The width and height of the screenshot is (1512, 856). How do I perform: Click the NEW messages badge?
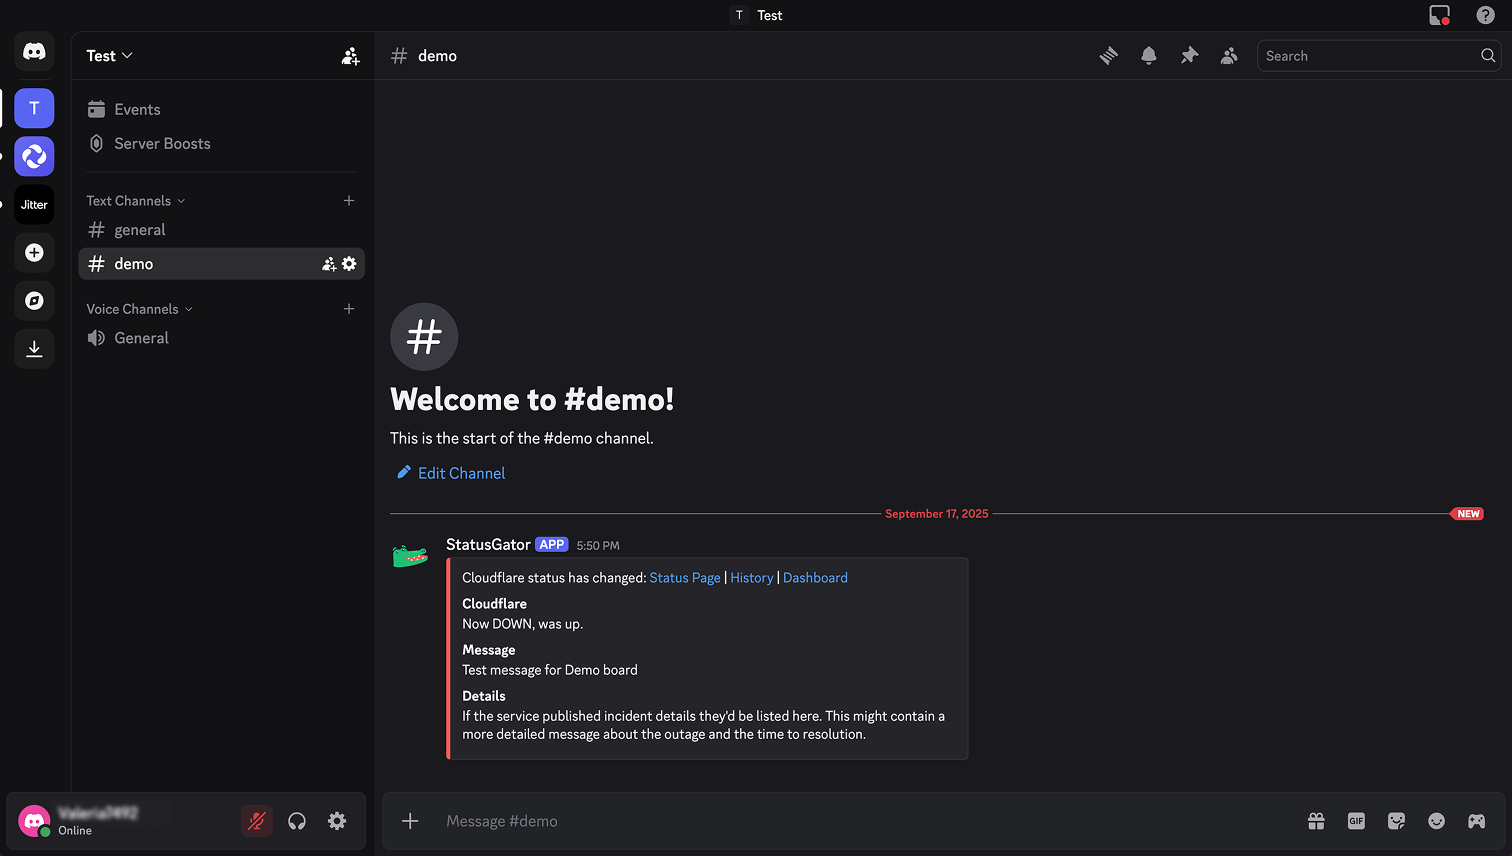pos(1467,514)
